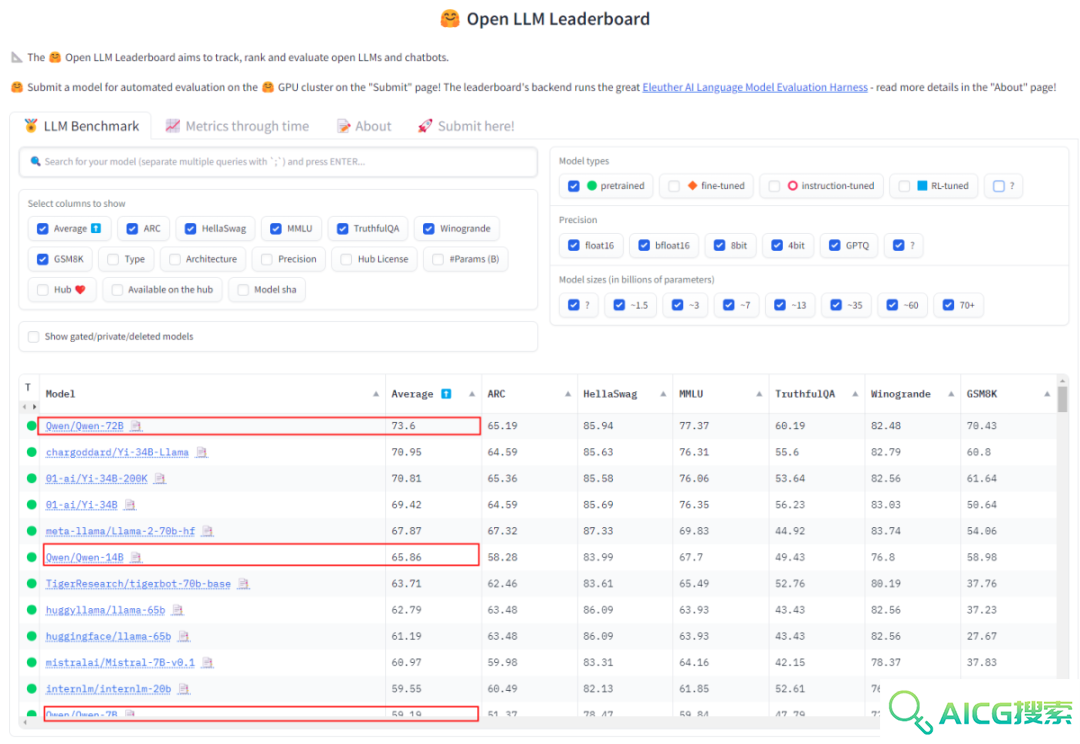Click the rocket icon on the Submit here tab

(425, 126)
